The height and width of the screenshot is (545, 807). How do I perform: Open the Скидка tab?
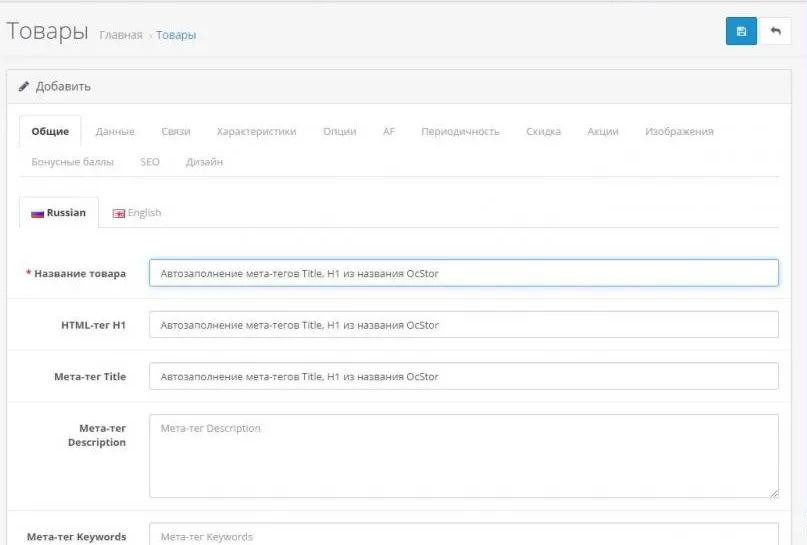[x=543, y=131]
